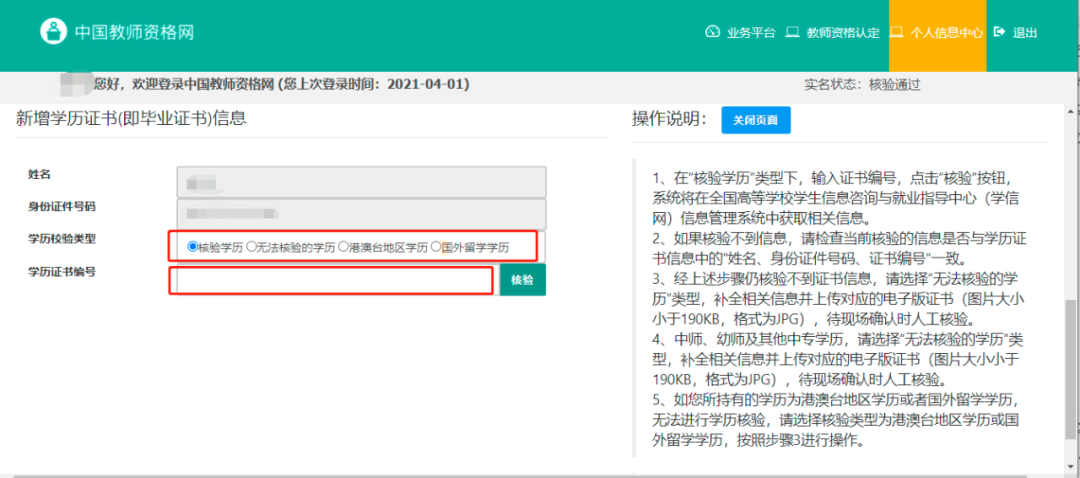Click the 中国教师资格网 site title text
The image size is (1080, 478).
[134, 33]
